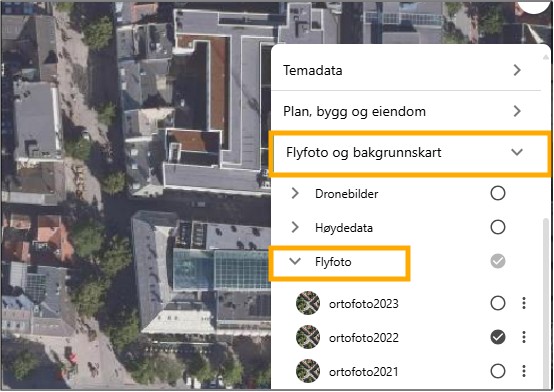Select ortofoto2023 layer name
This screenshot has height=392, width=554.
(364, 304)
